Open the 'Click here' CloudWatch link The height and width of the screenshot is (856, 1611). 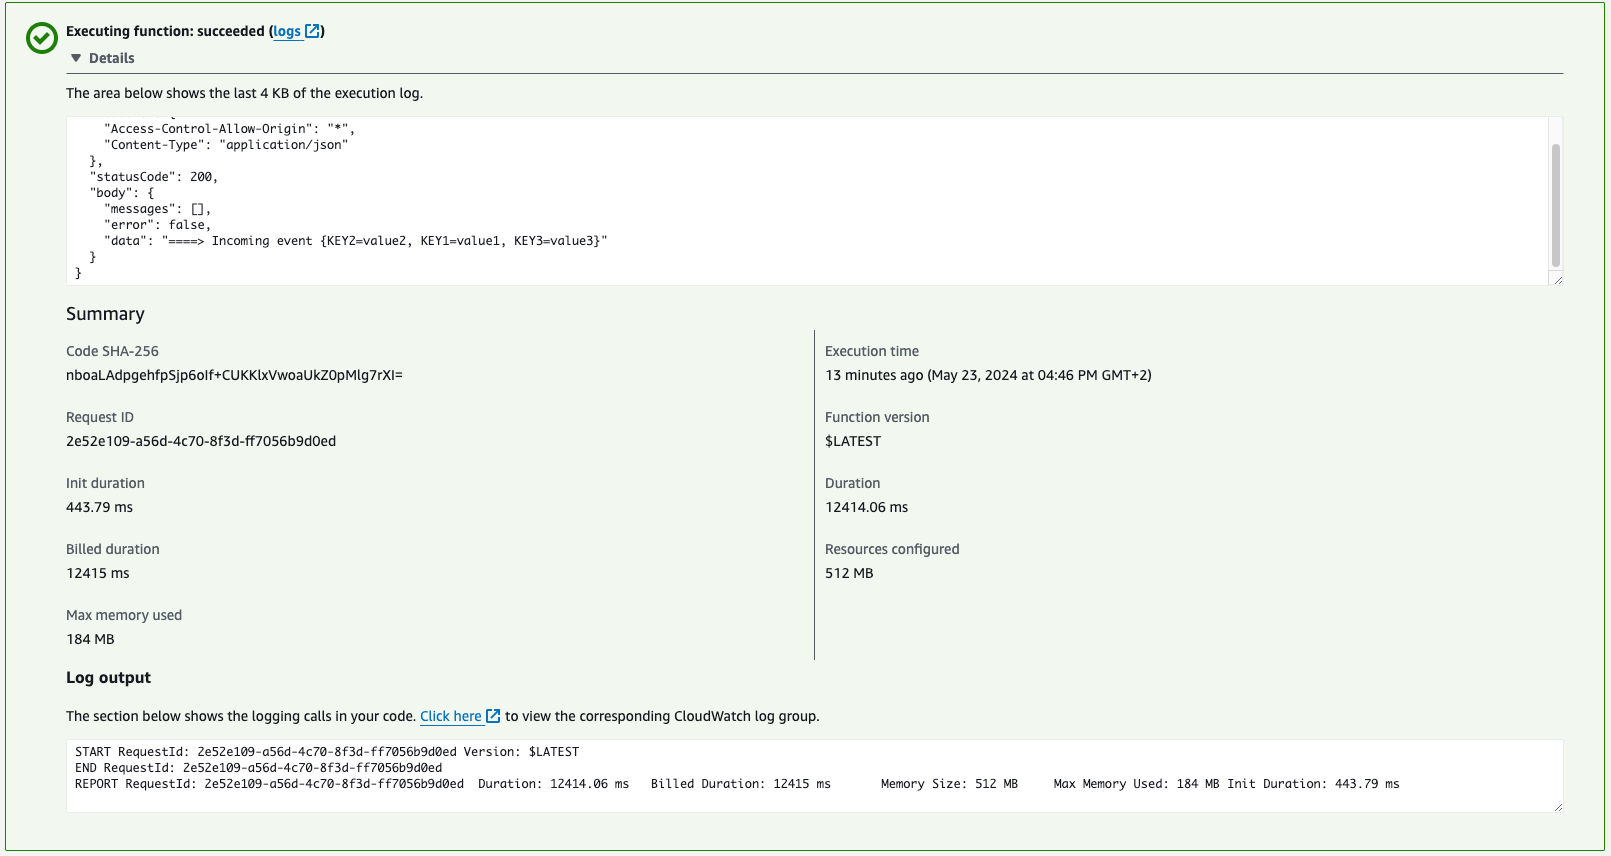(x=450, y=716)
